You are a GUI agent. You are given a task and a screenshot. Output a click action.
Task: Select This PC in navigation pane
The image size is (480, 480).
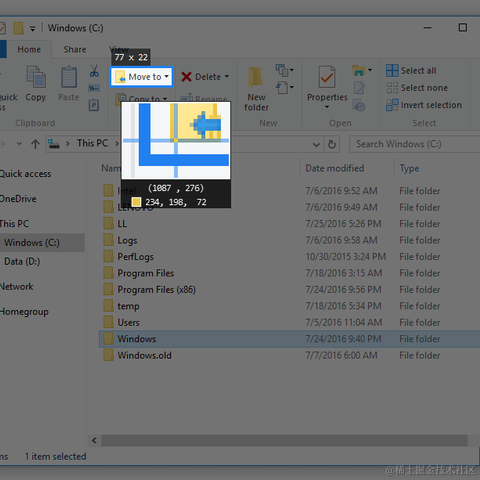pyautogui.click(x=14, y=224)
